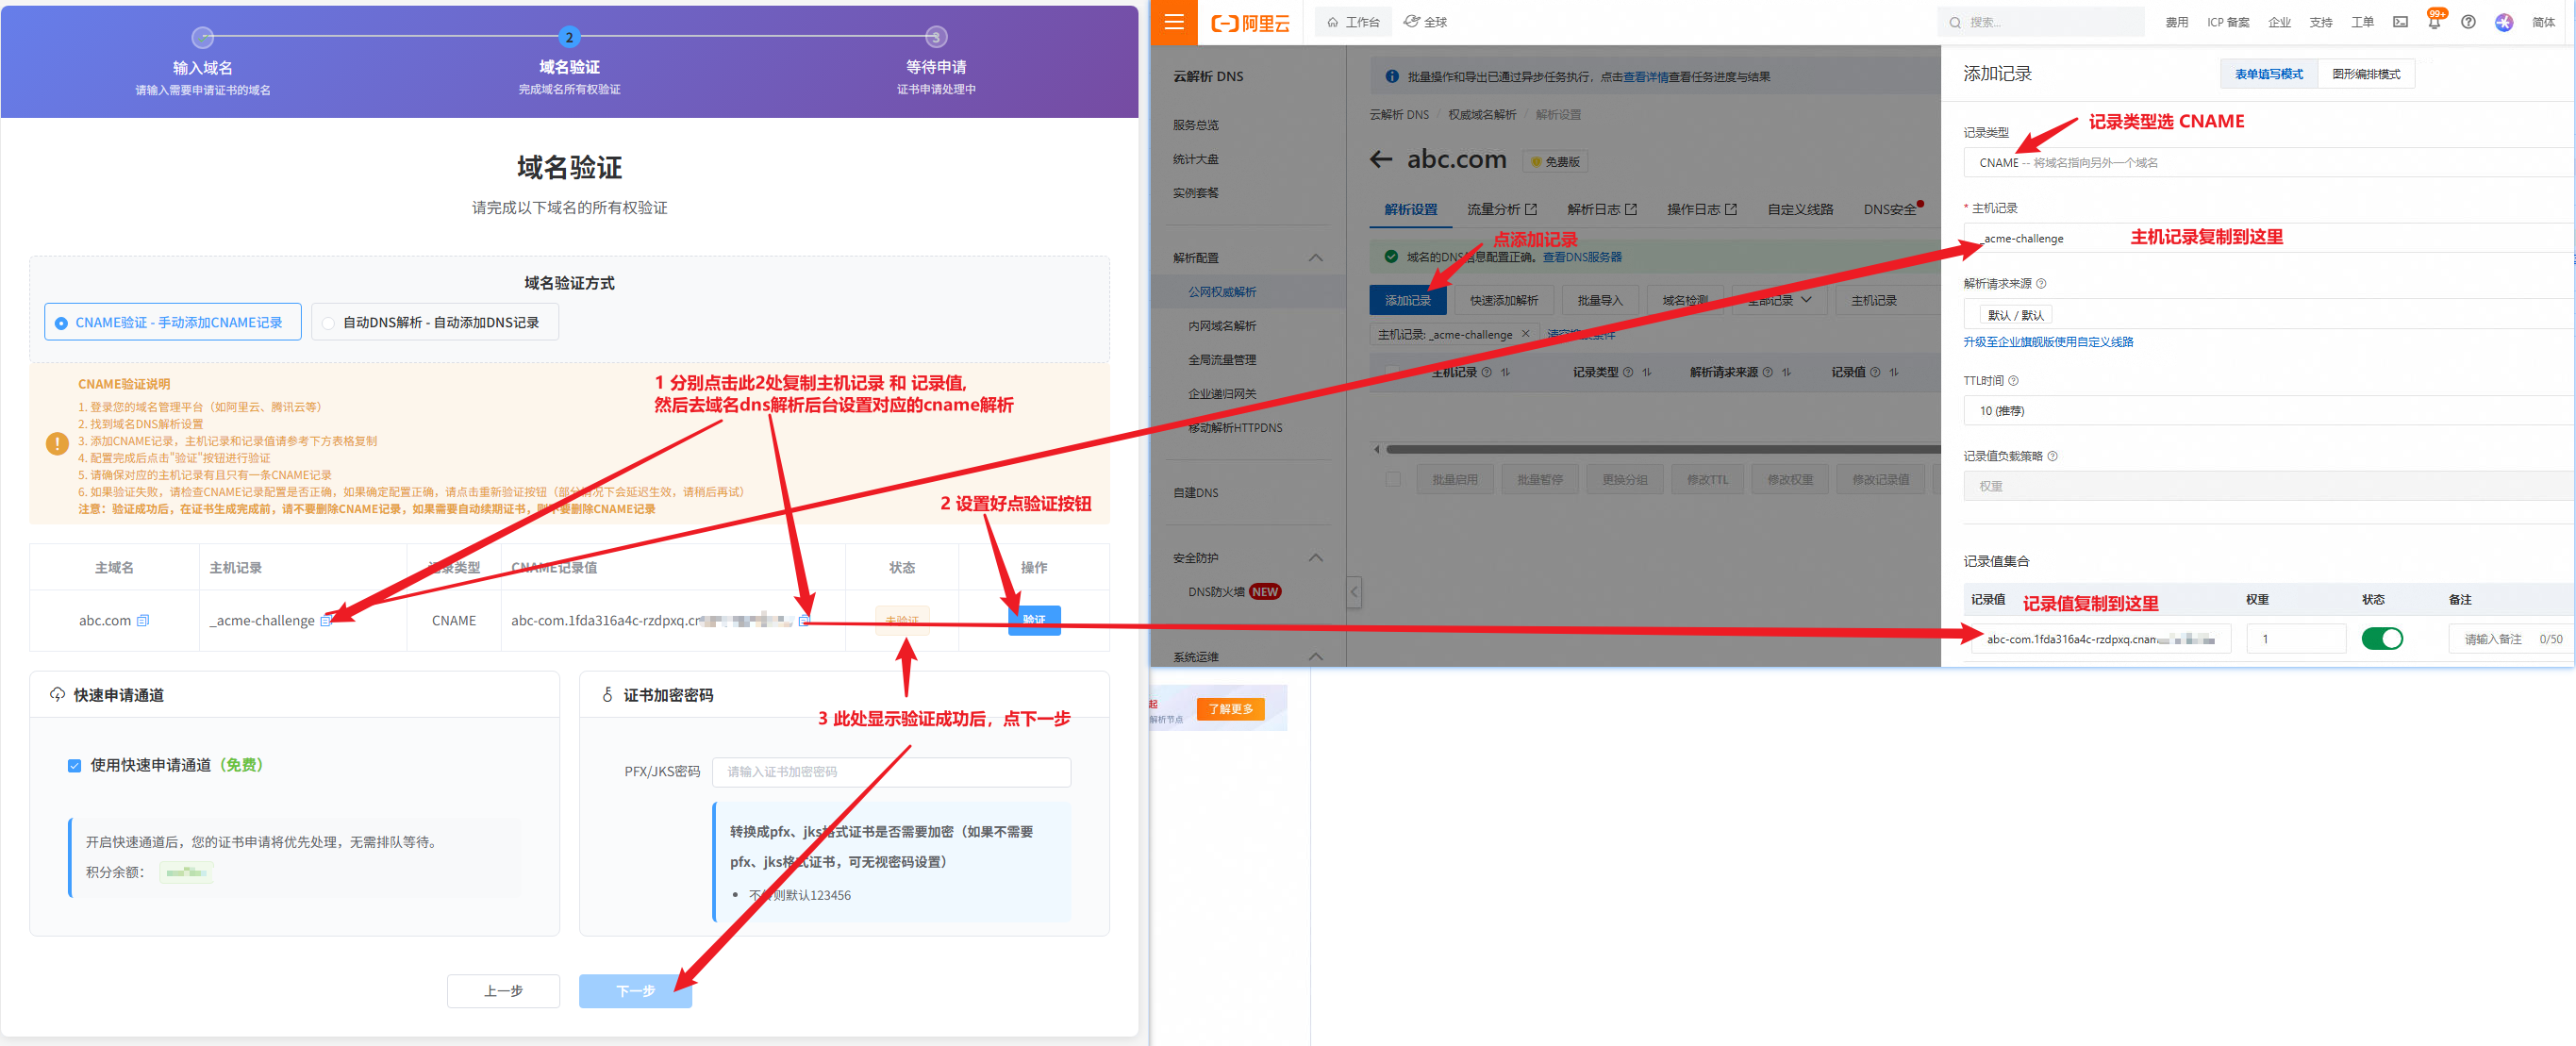Click help icon in 记录类型 column header
Image resolution: width=2576 pixels, height=1046 pixels.
point(1628,372)
